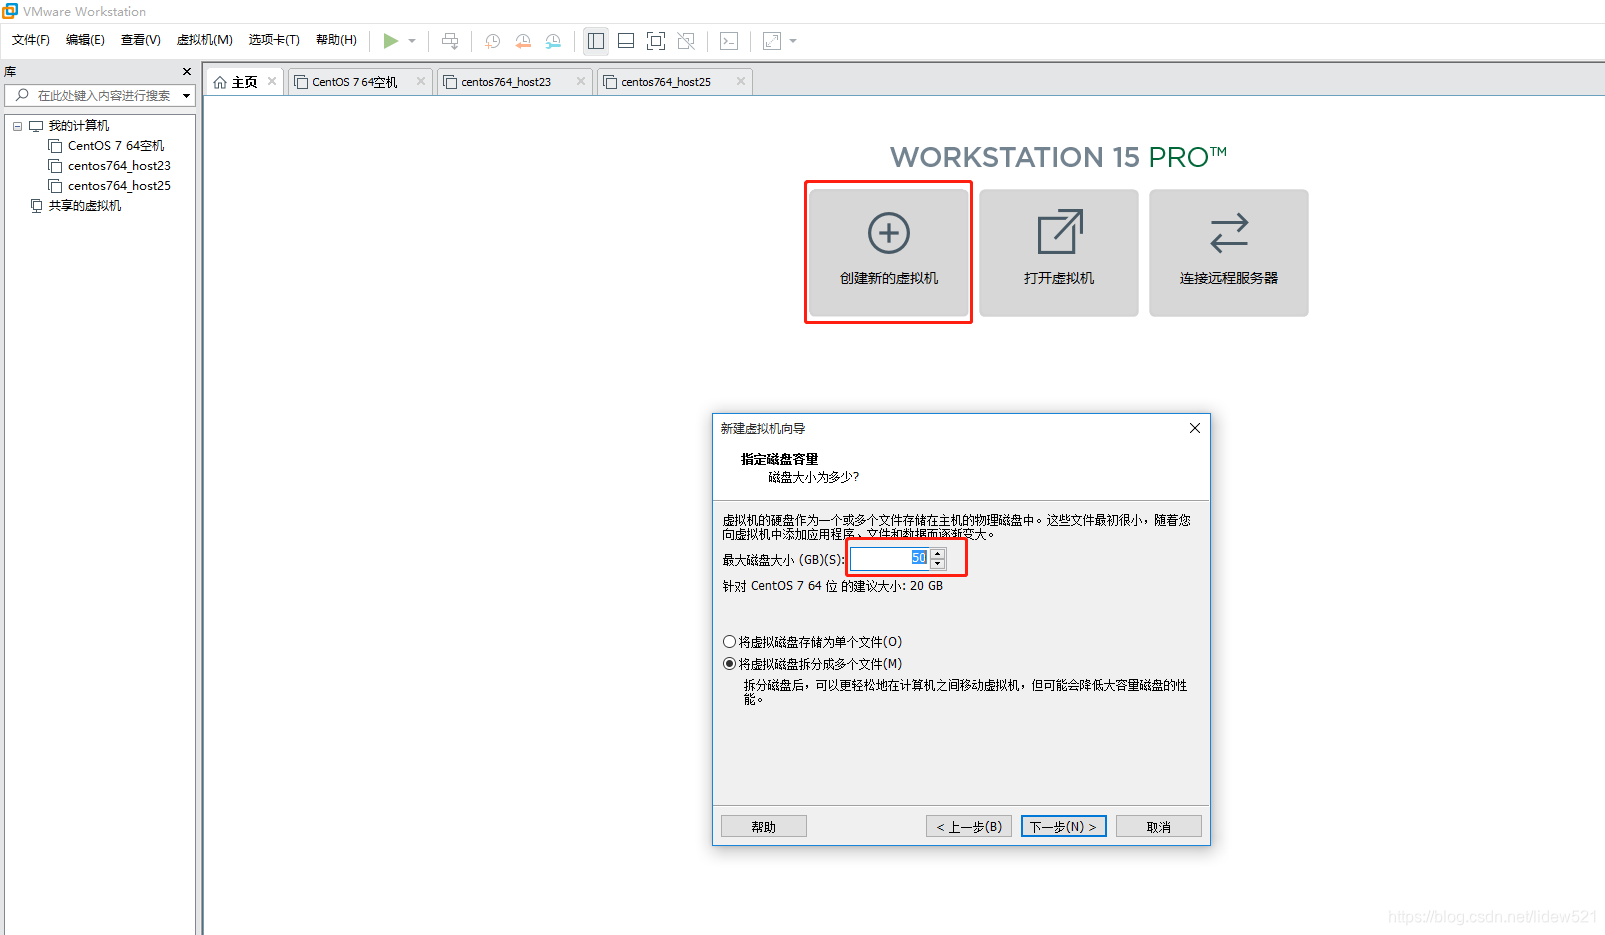
Task: Close the 新建虚拟机向导 dialog
Action: 1194,428
